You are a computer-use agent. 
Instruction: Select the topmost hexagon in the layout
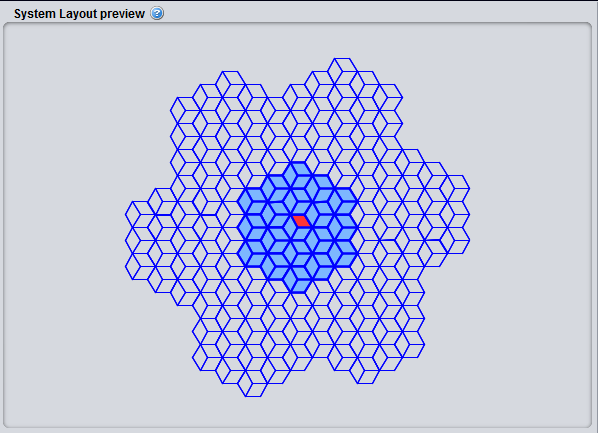coord(342,71)
